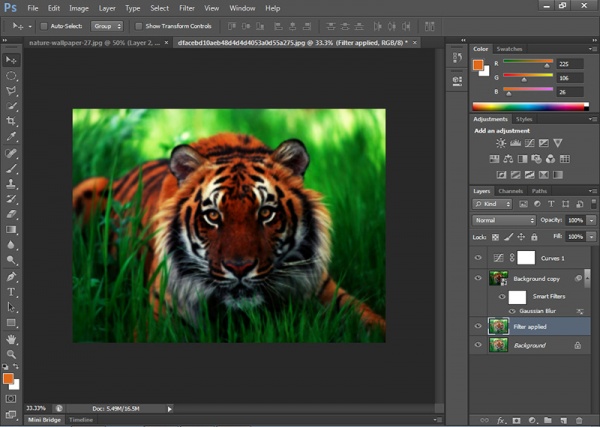Open the Filter menu
Viewport: 600px width, 427px height.
pyautogui.click(x=187, y=8)
